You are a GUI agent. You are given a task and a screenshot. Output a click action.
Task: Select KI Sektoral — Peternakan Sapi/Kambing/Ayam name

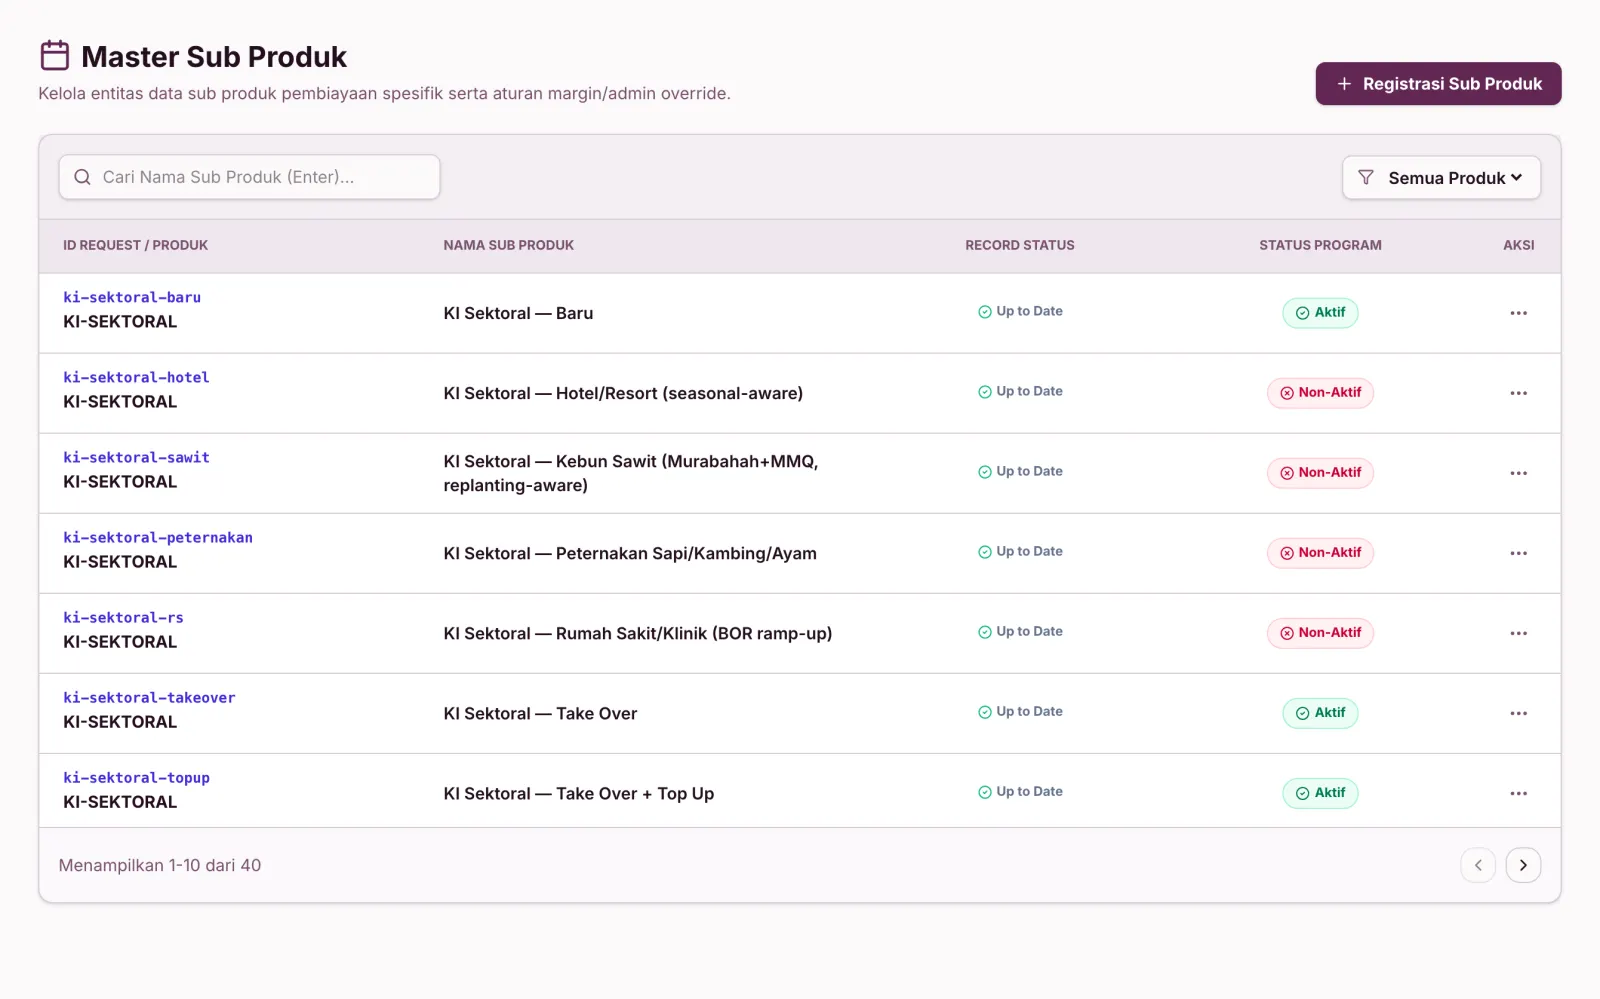[630, 553]
